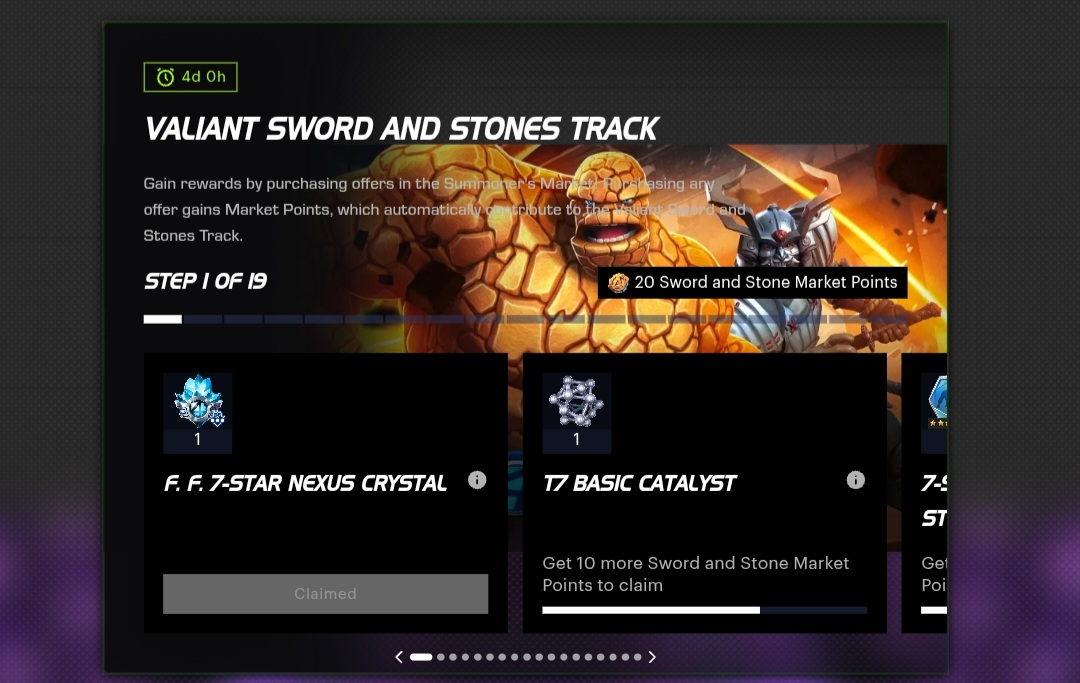Click the F.F. 7-Star Nexus Crystal icon

(x=198, y=402)
